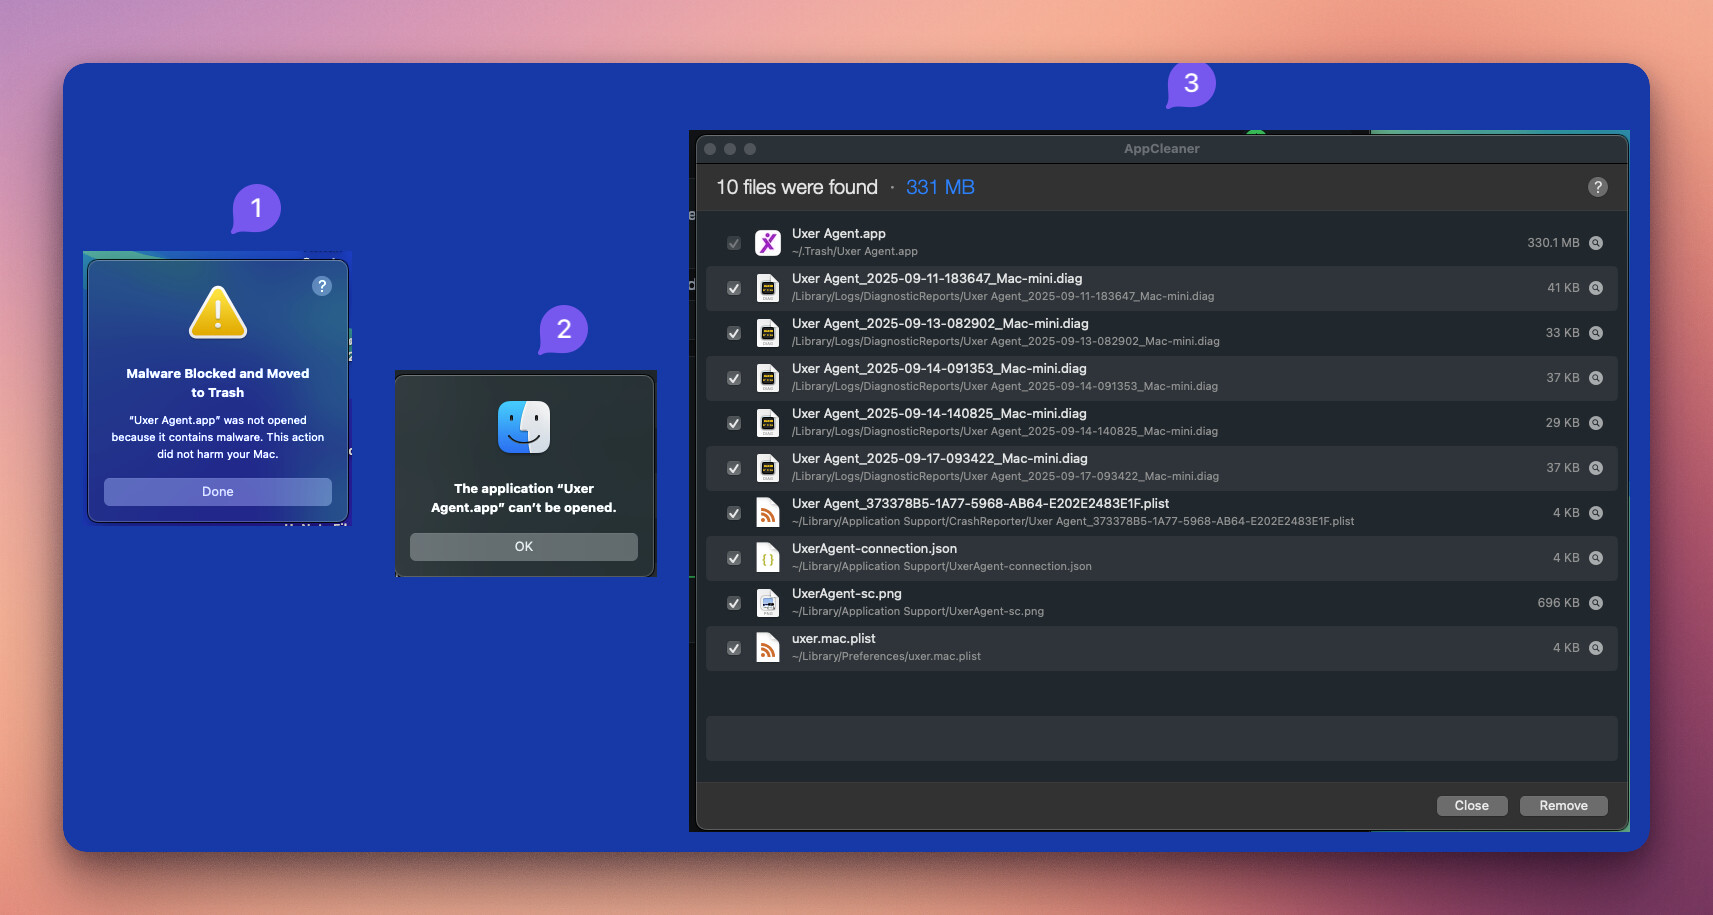Uncheck the UxerAgent-sc.png checkbox
1713x915 pixels.
[734, 603]
